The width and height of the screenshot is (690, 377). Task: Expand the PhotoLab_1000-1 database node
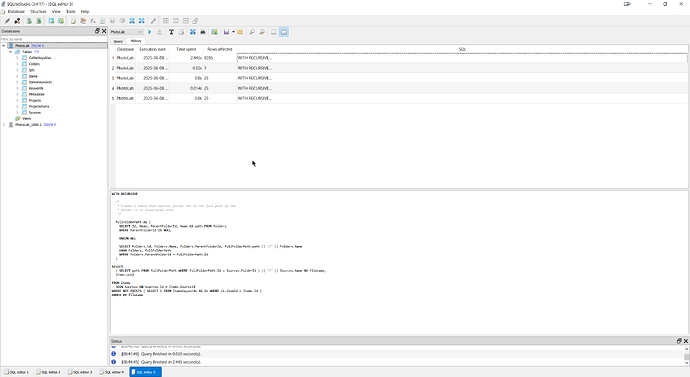(x=4, y=125)
